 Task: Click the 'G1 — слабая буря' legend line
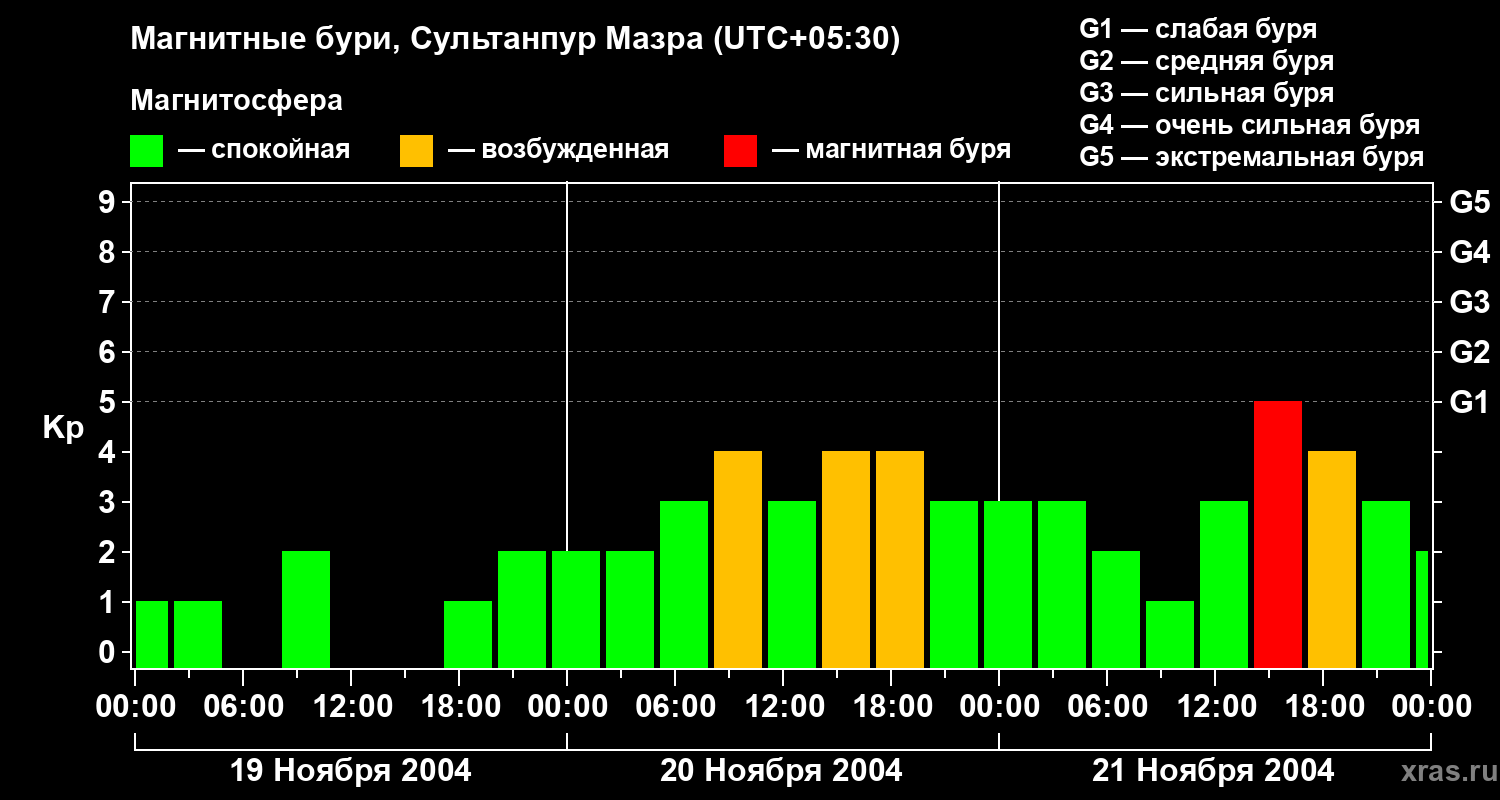point(1198,29)
